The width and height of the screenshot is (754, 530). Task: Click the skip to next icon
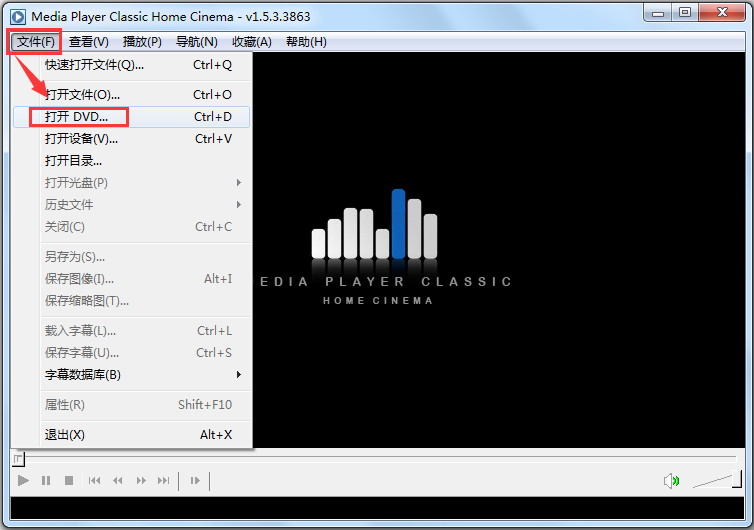coord(164,481)
